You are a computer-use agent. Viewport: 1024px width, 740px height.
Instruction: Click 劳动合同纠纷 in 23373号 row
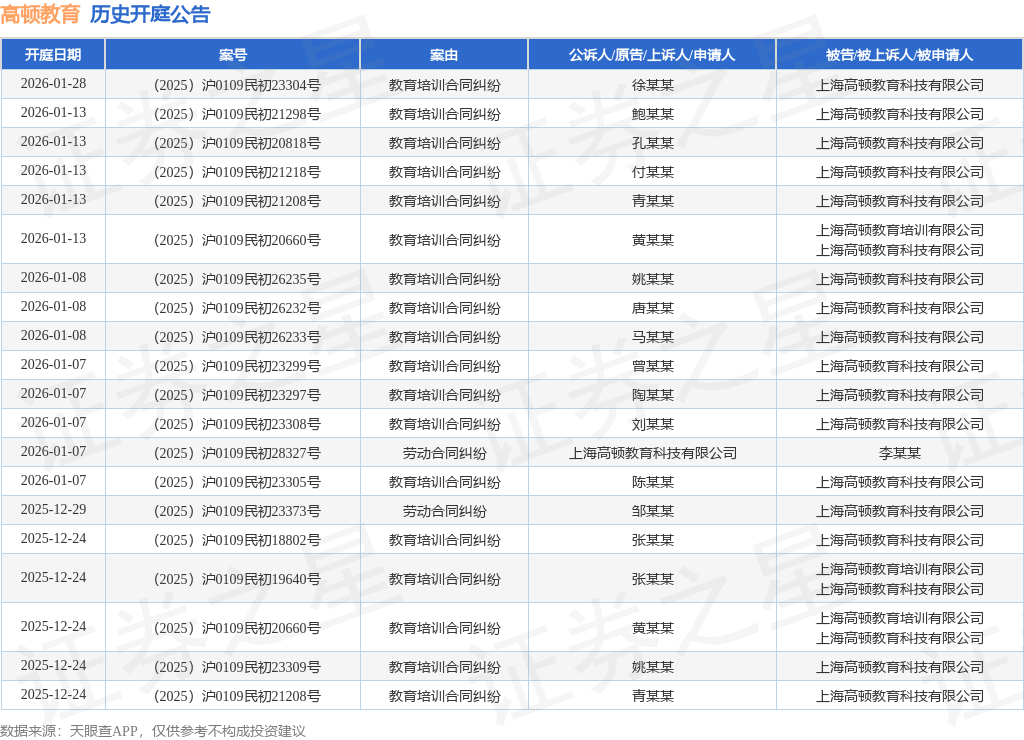point(444,511)
